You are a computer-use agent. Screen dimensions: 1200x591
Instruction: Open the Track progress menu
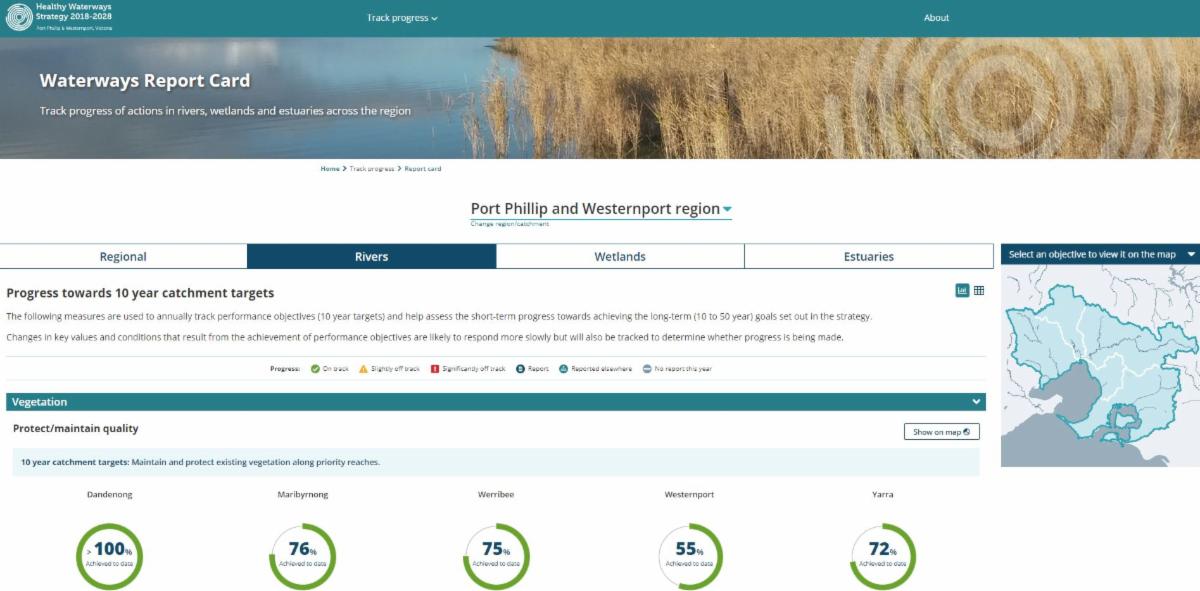(x=402, y=18)
